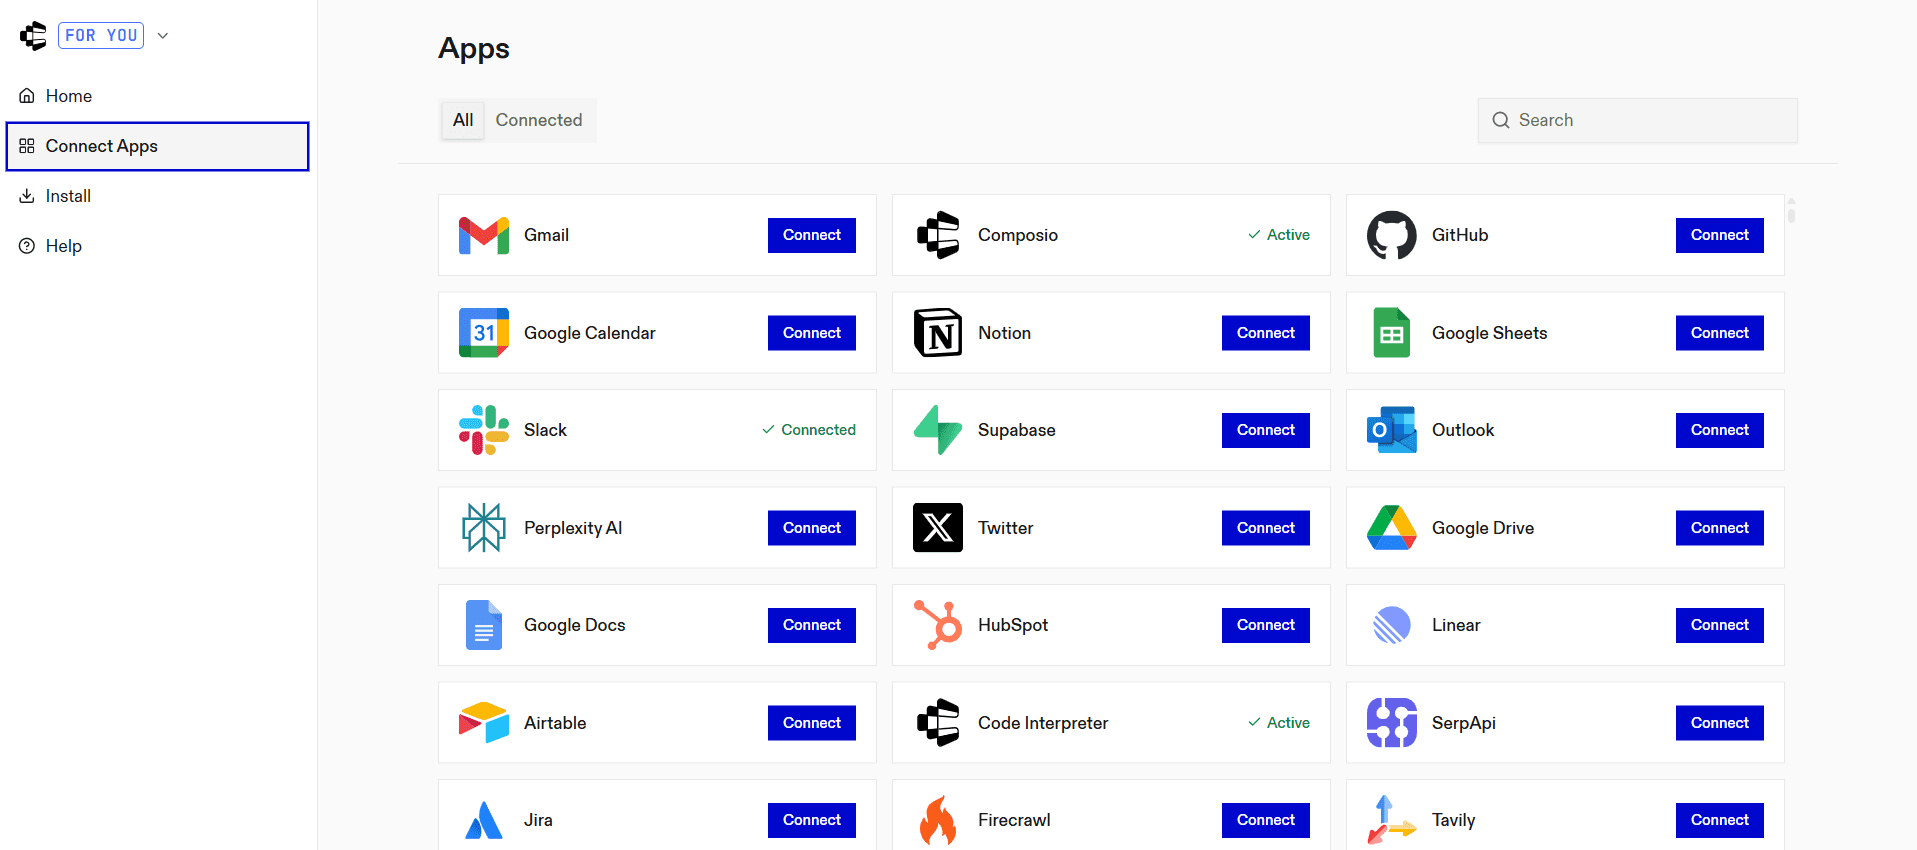This screenshot has height=850, width=1917.
Task: Click the Outlook app icon
Action: coord(1392,430)
